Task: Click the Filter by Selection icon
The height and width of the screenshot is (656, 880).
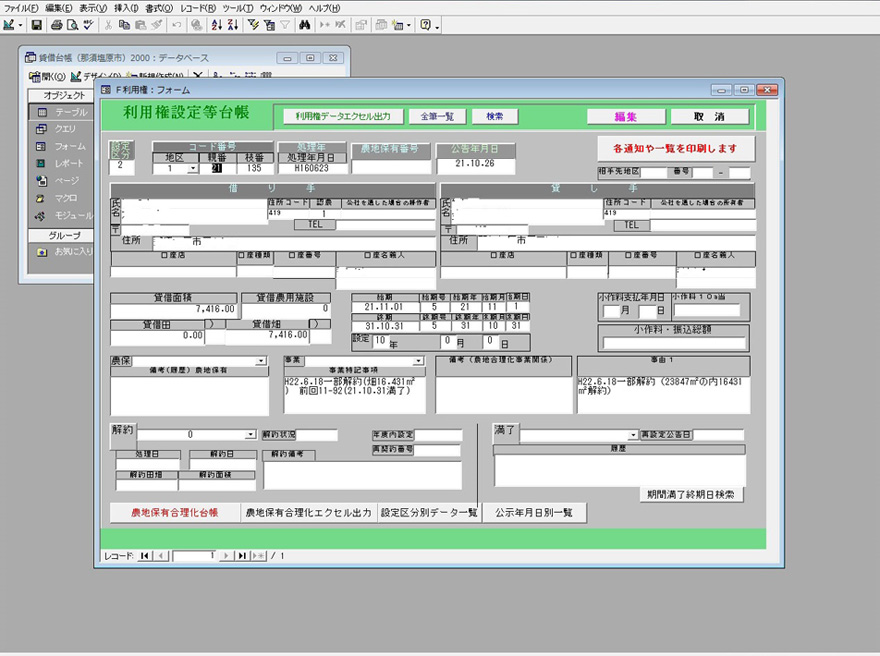Action: click(254, 24)
